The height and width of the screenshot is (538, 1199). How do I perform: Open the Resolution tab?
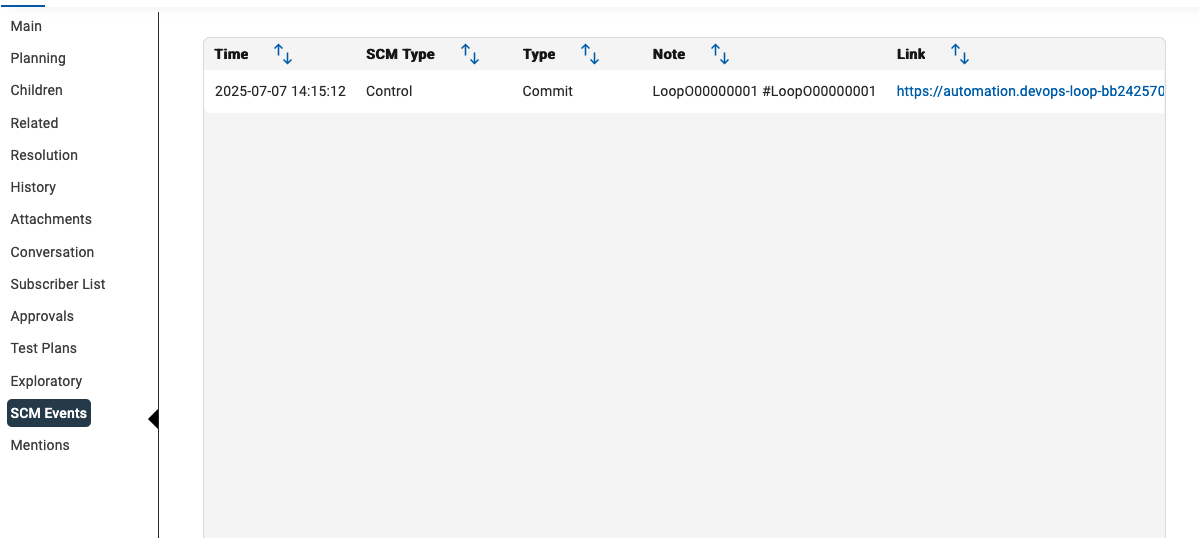pos(44,155)
